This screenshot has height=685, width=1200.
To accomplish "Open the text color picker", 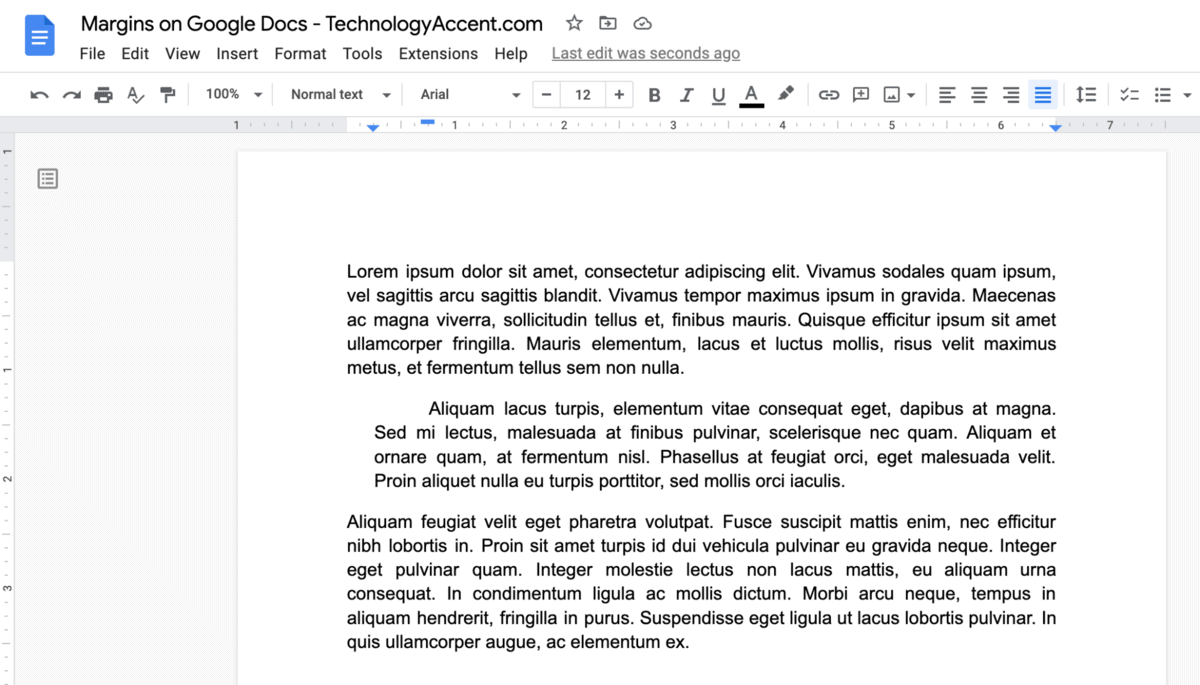I will tap(751, 94).
